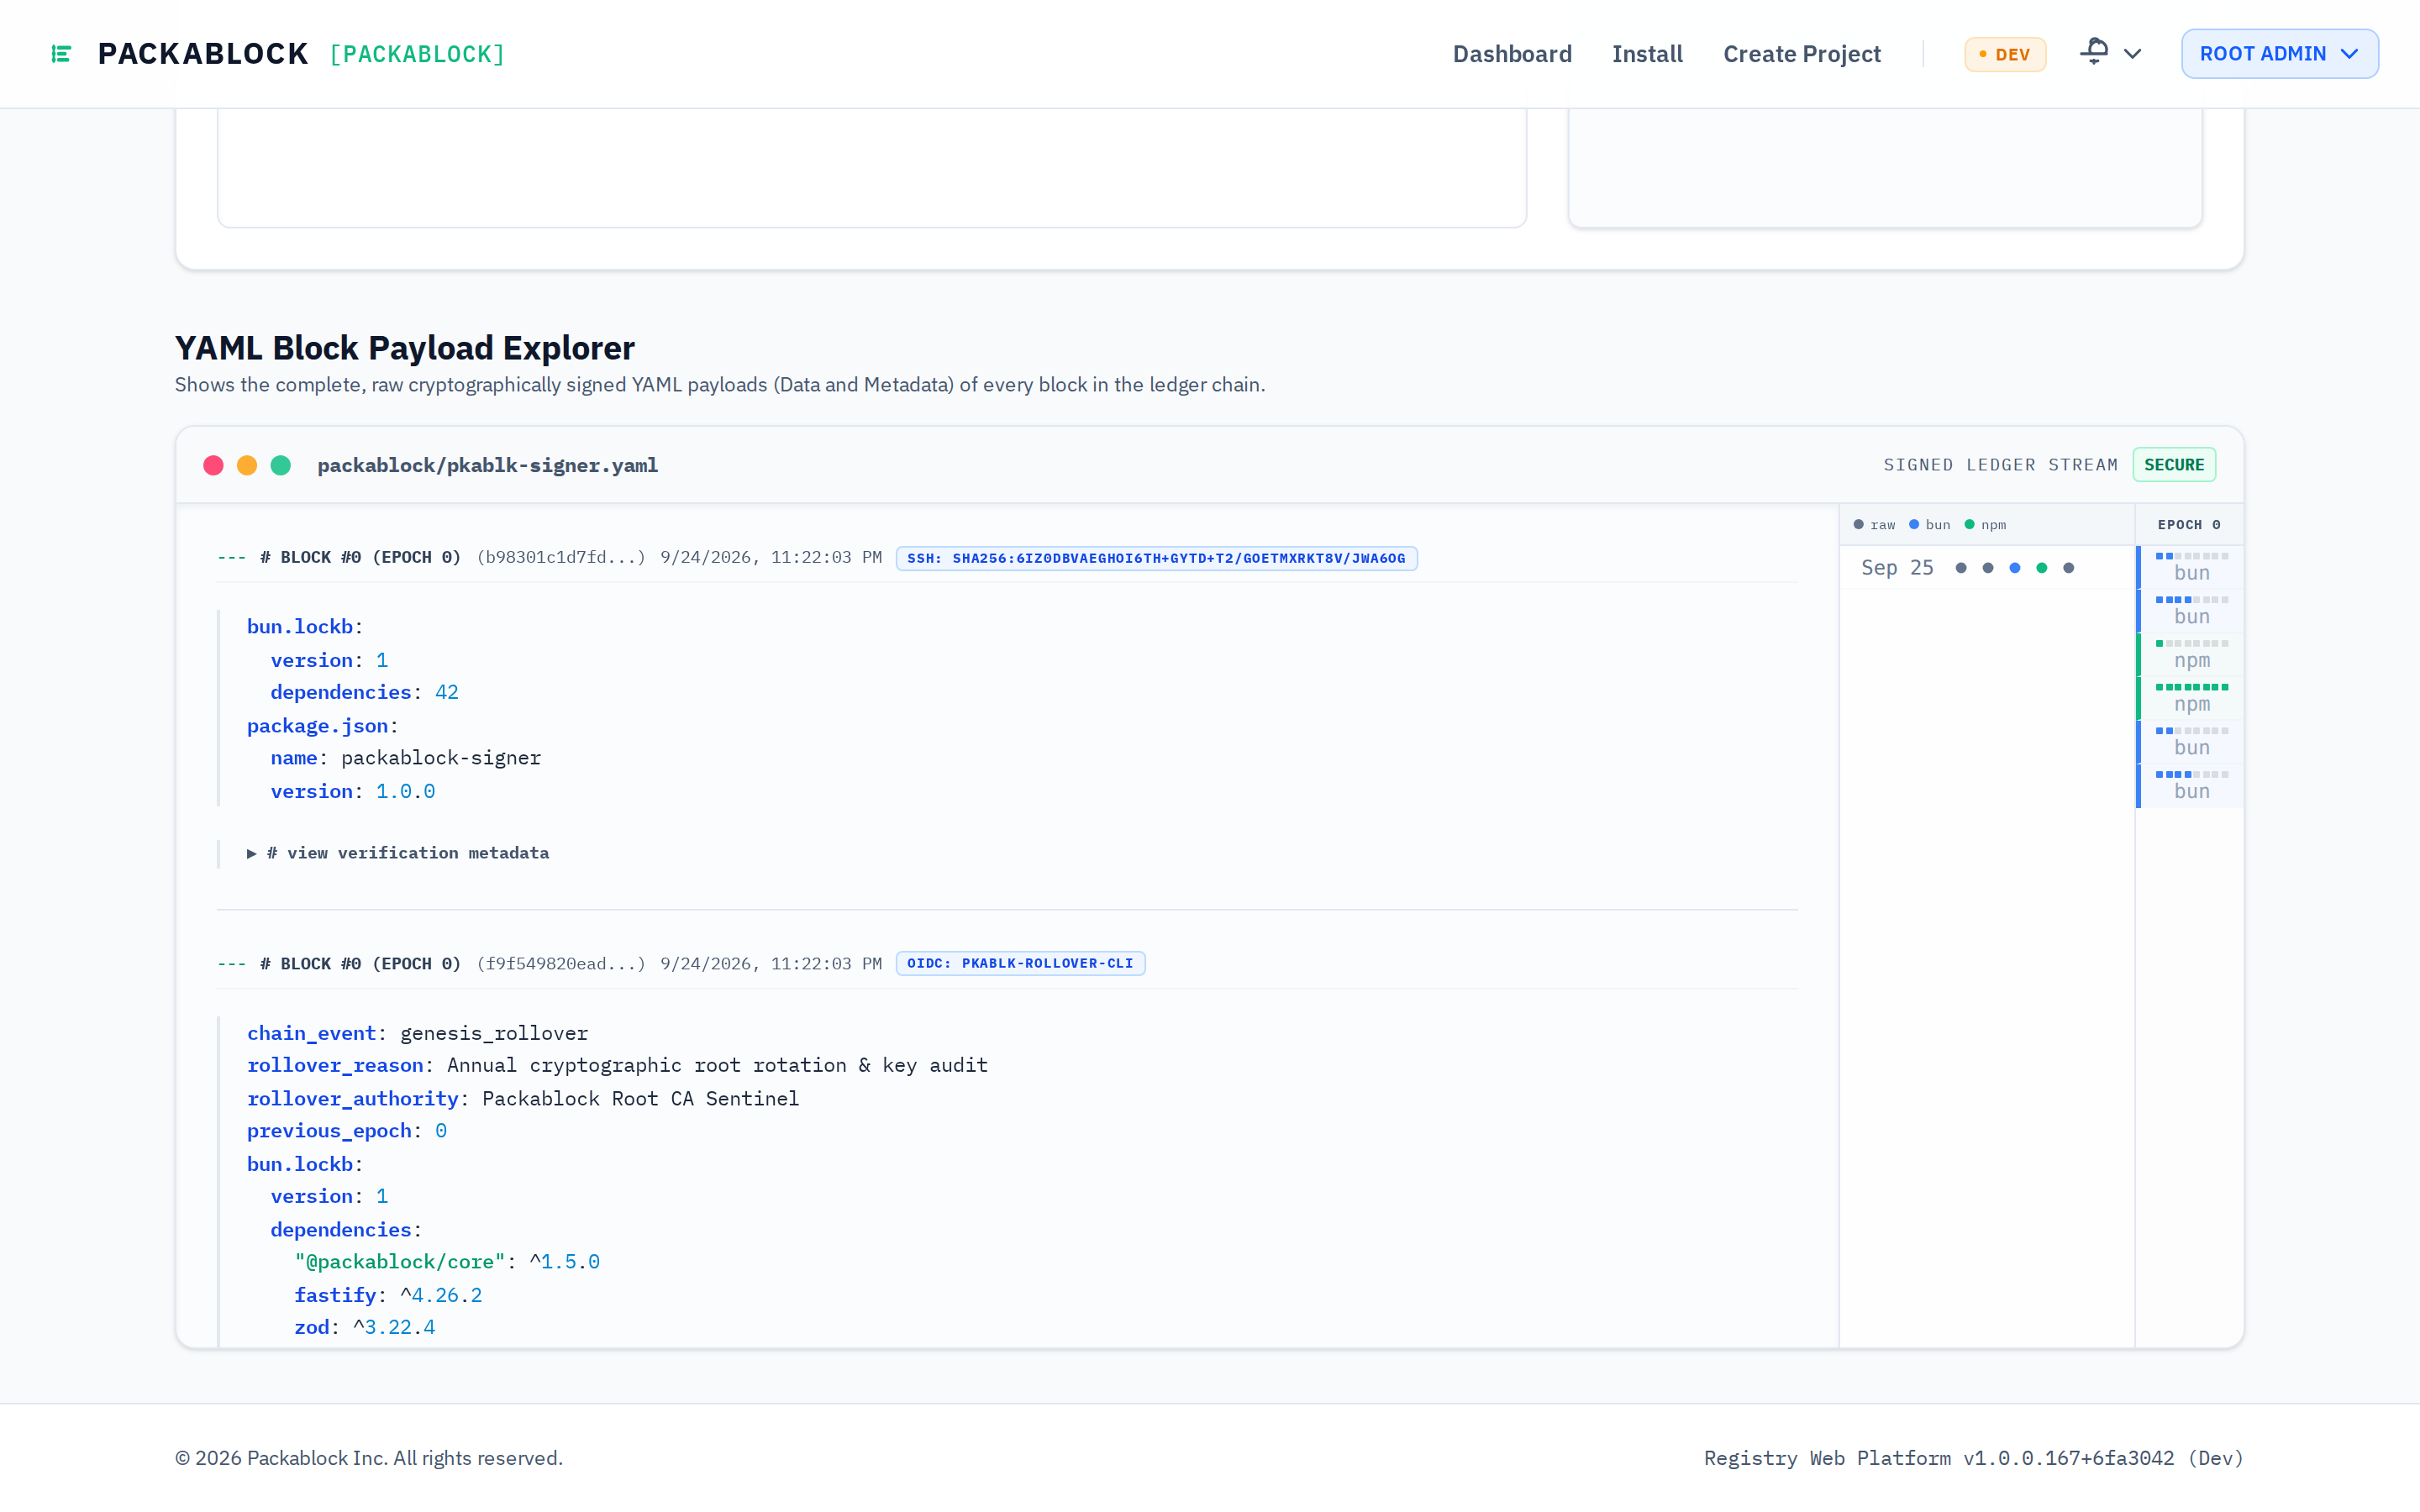Select the zod dependency line

(x=365, y=1328)
